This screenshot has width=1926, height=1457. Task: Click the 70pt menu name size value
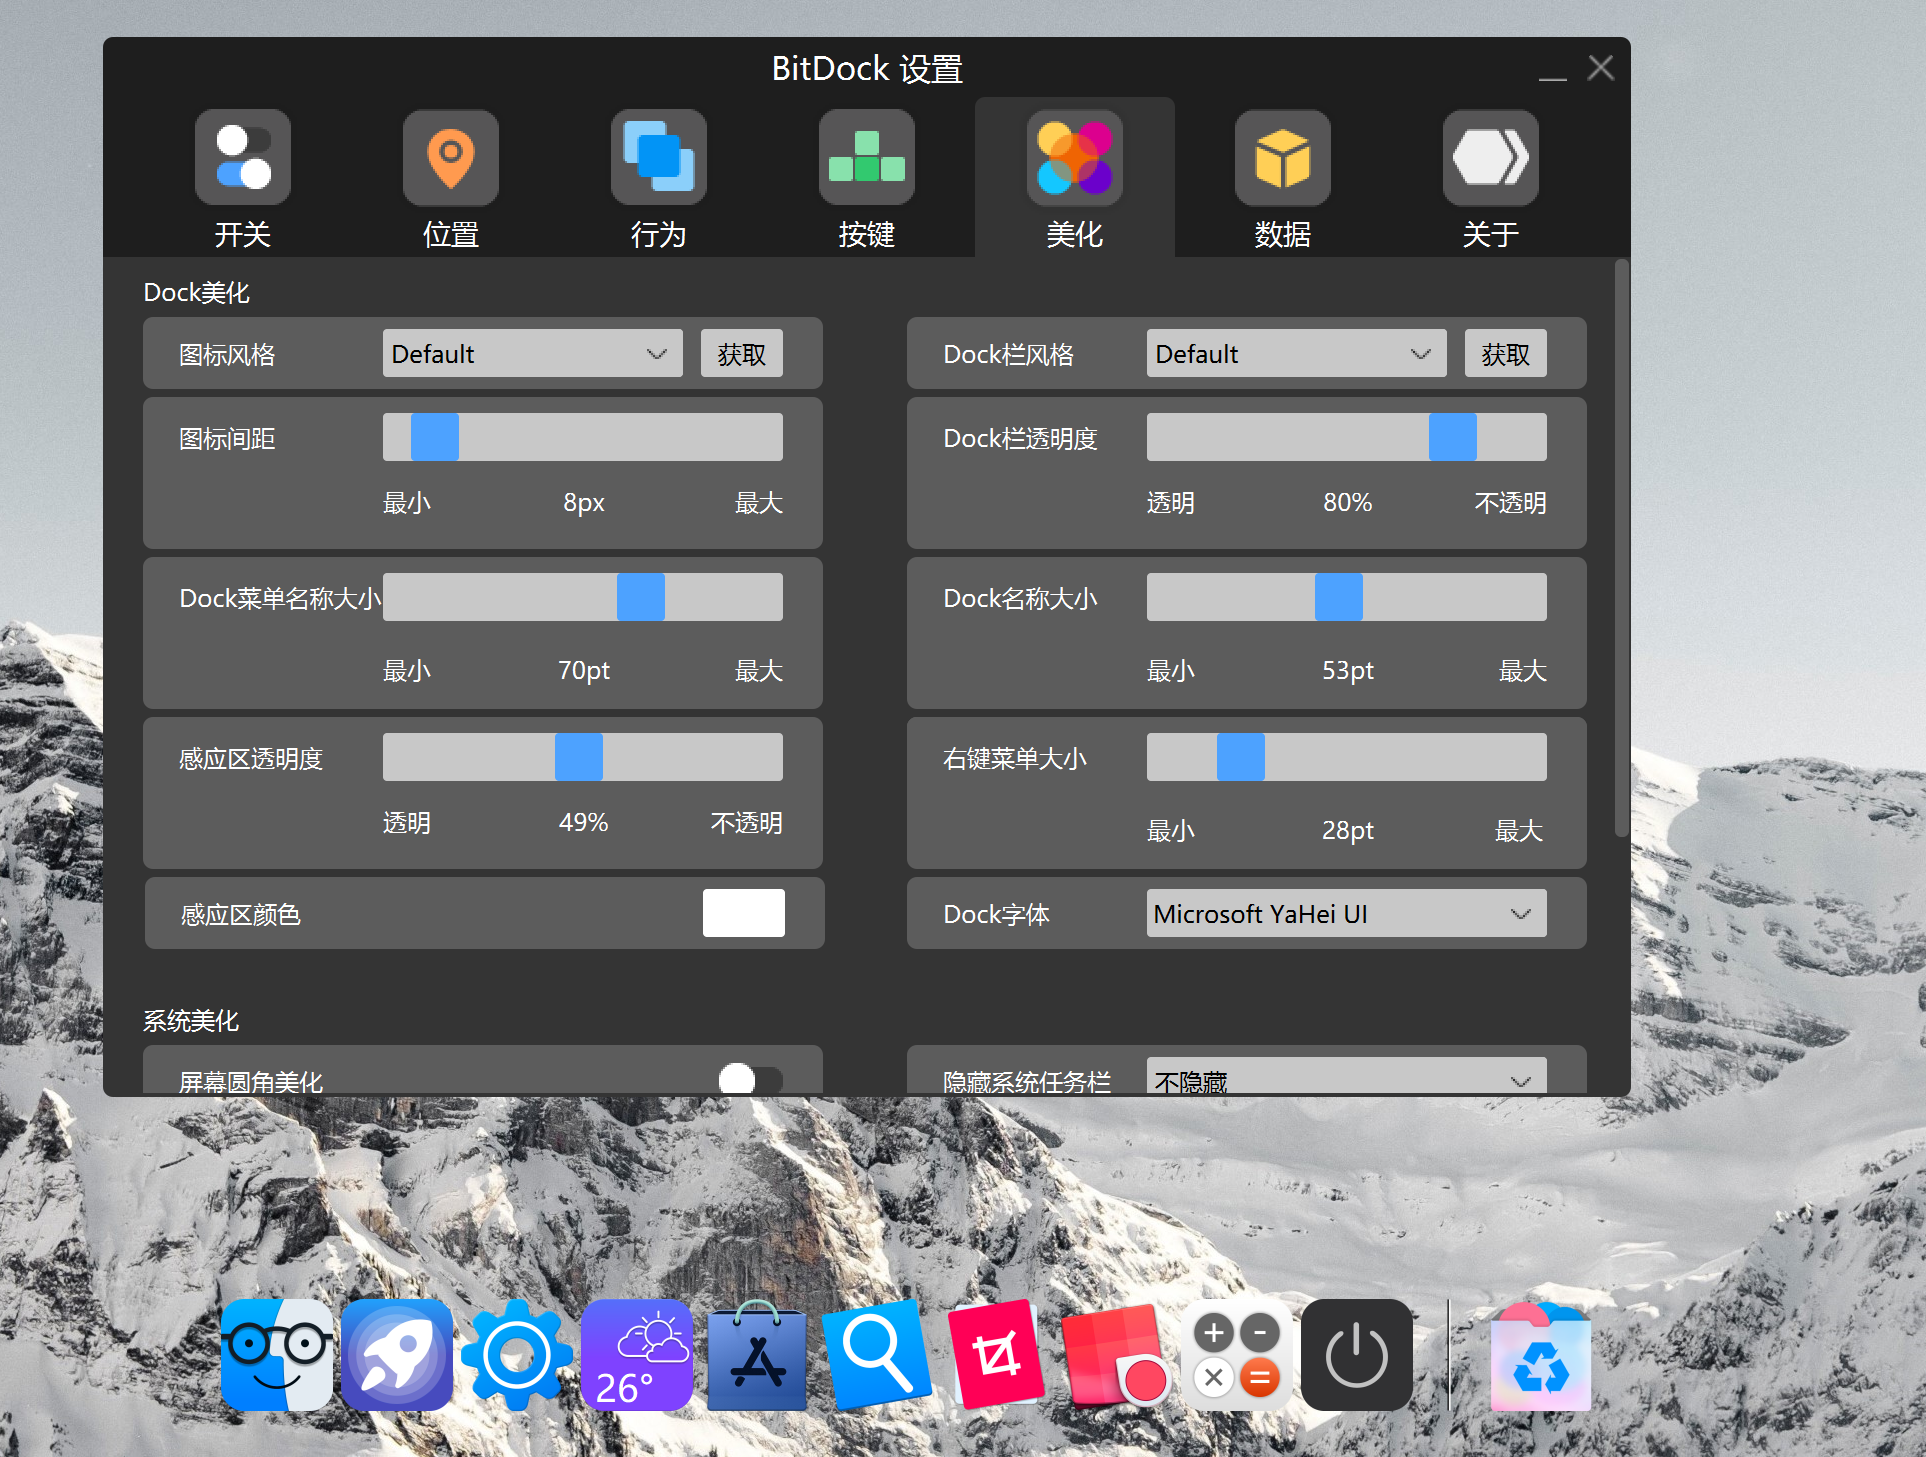tap(584, 670)
